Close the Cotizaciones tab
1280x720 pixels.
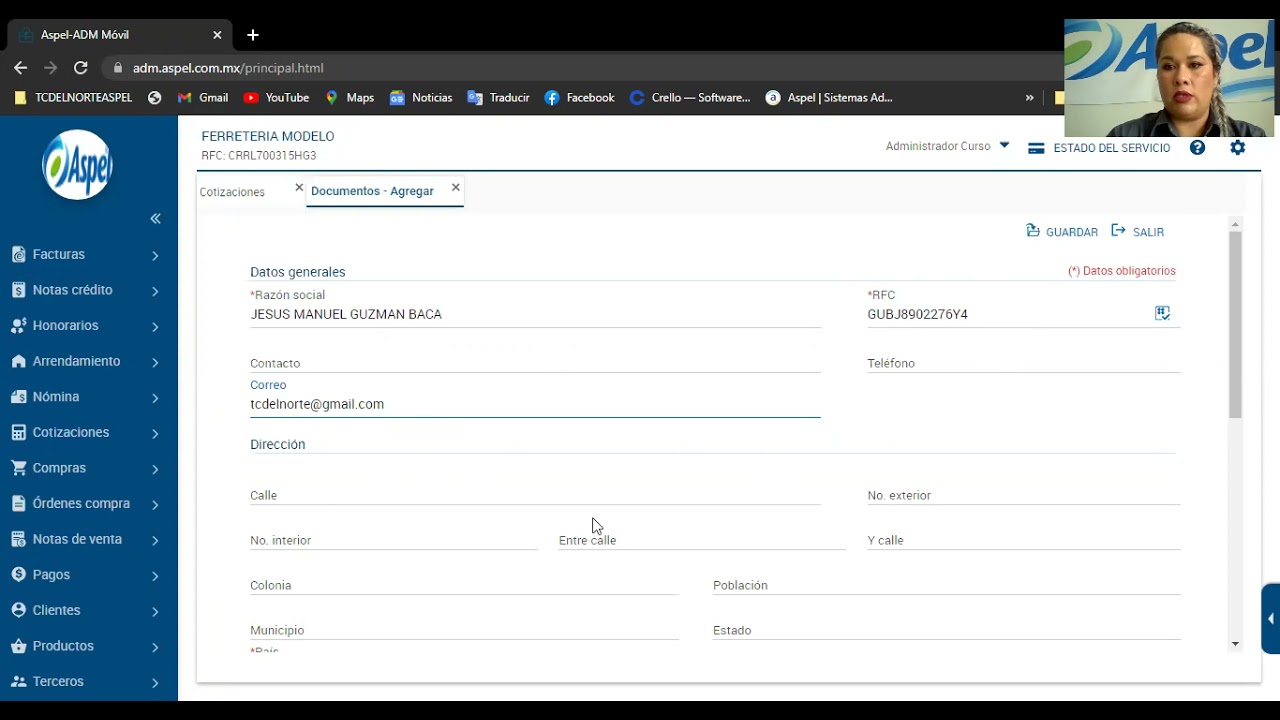tap(299, 187)
